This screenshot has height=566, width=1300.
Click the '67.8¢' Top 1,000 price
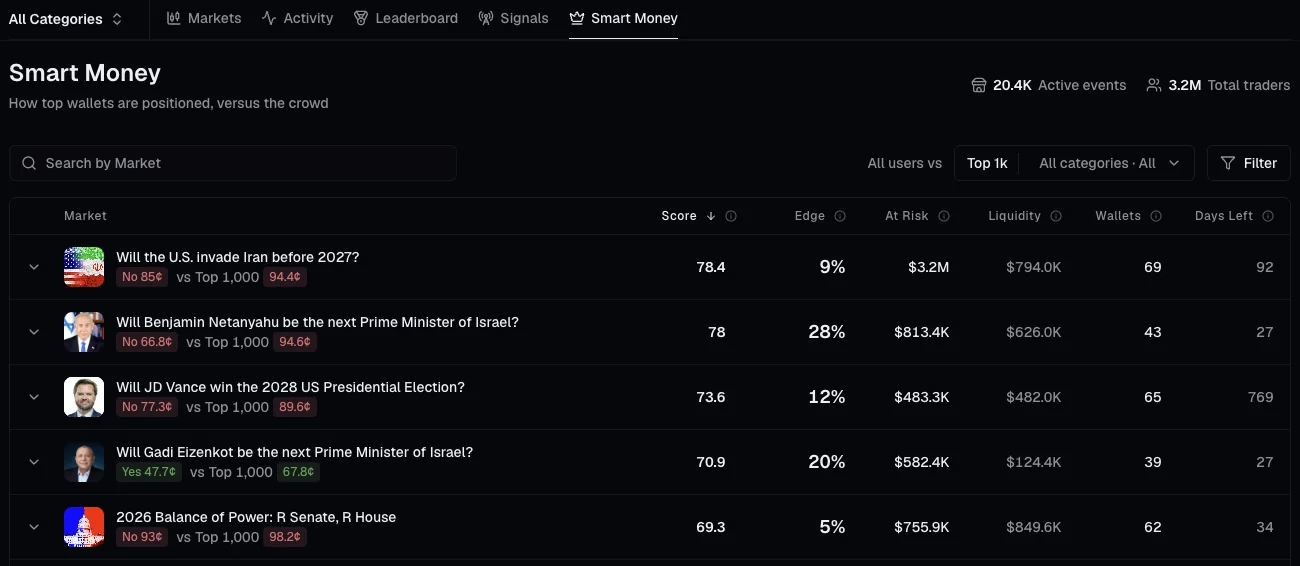(298, 472)
